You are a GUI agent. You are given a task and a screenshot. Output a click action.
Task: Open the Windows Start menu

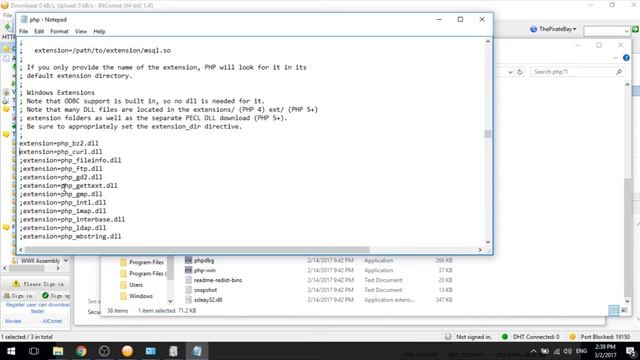(11, 351)
